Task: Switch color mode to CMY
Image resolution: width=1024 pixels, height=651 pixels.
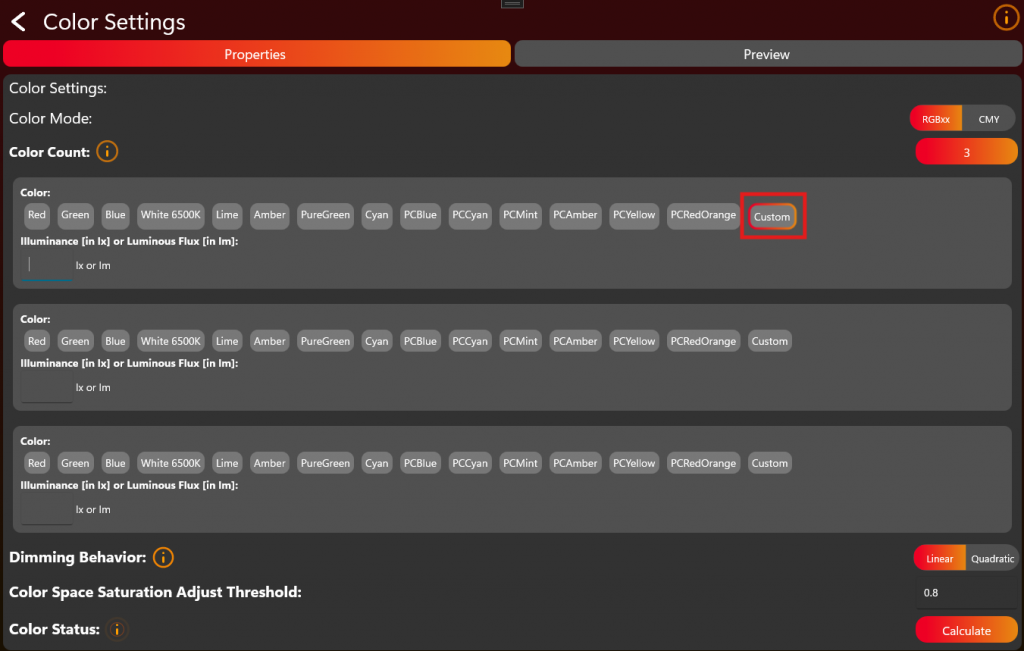Action: (x=989, y=119)
